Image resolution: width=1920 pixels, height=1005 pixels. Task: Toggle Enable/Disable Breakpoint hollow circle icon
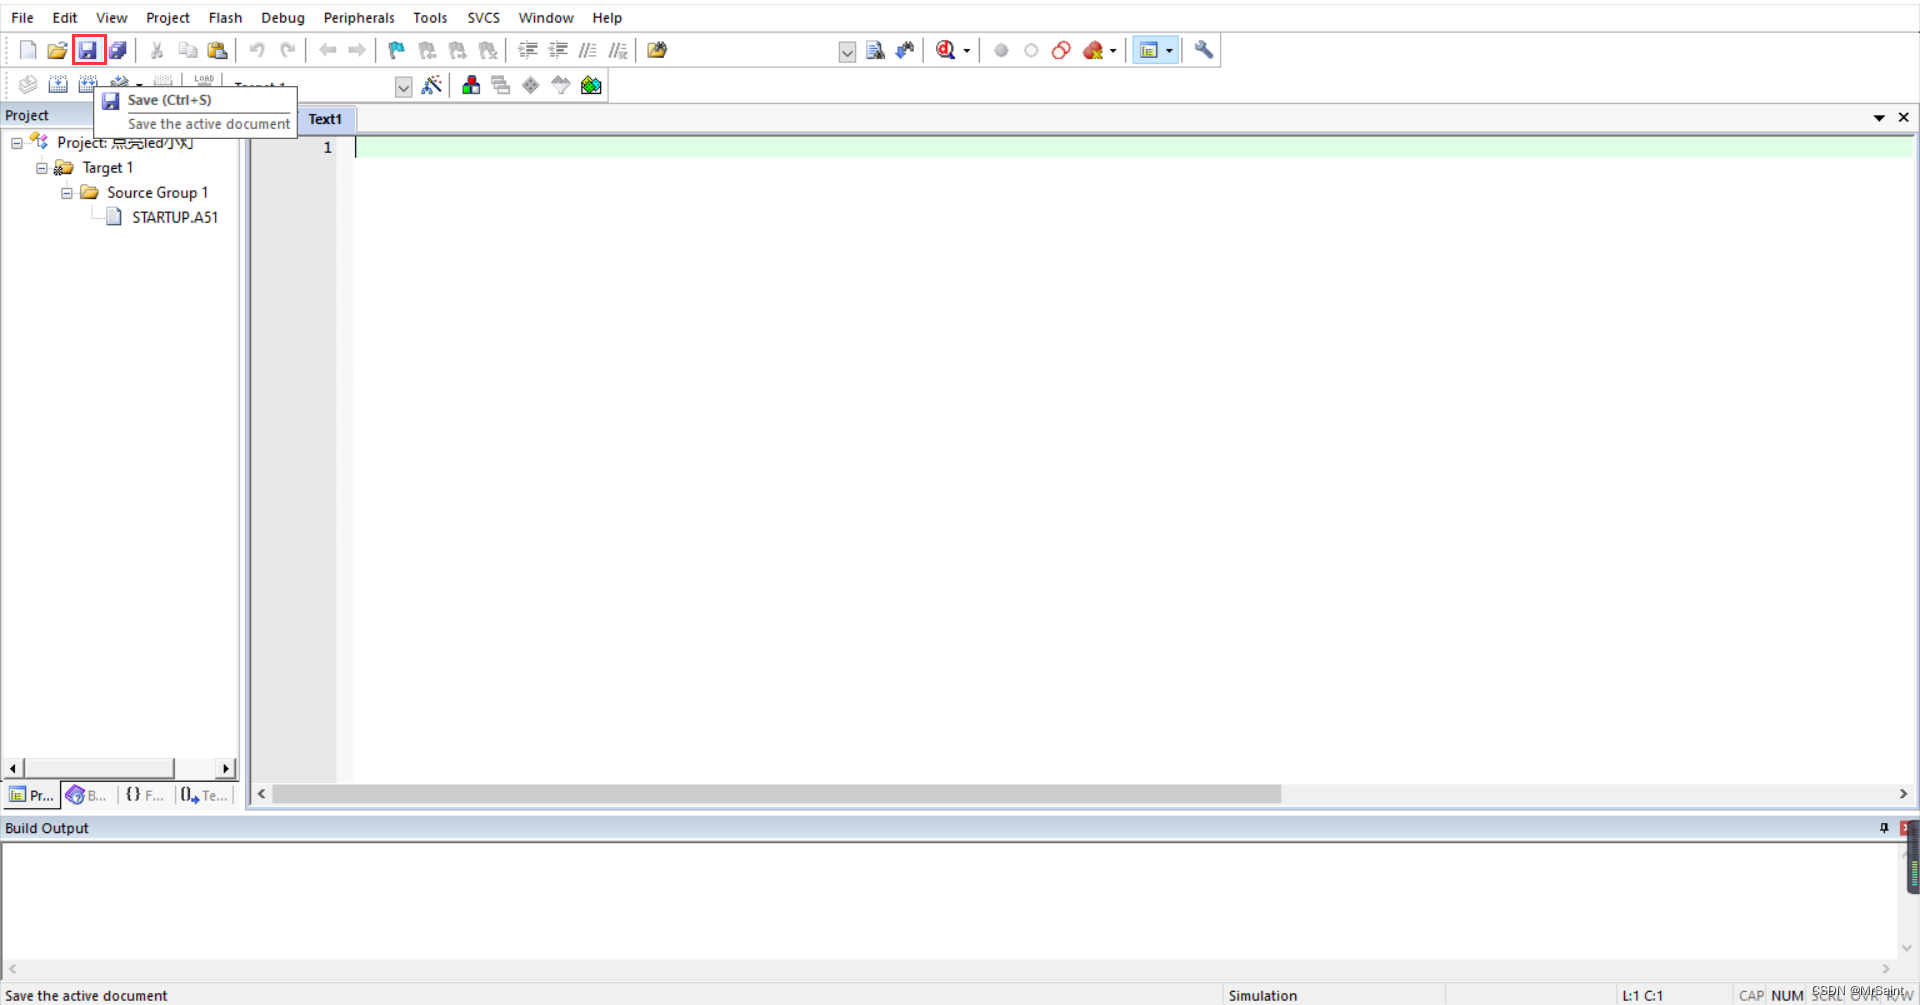click(x=1031, y=50)
